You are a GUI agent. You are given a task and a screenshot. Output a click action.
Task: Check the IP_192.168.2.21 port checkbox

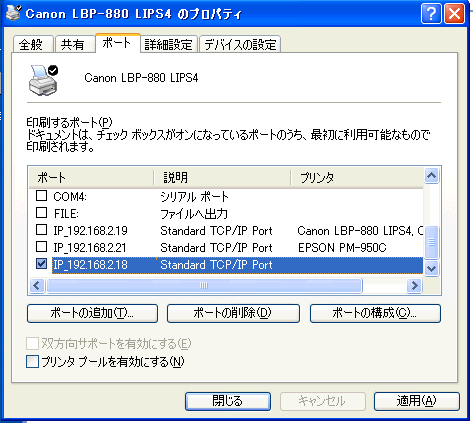[41, 247]
